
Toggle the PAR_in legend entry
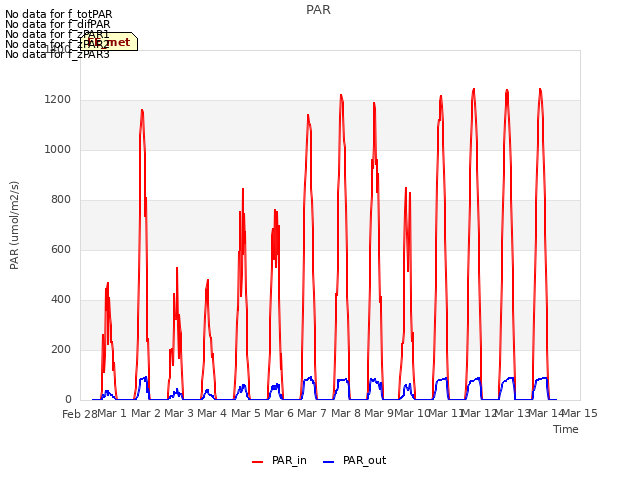click(x=279, y=460)
